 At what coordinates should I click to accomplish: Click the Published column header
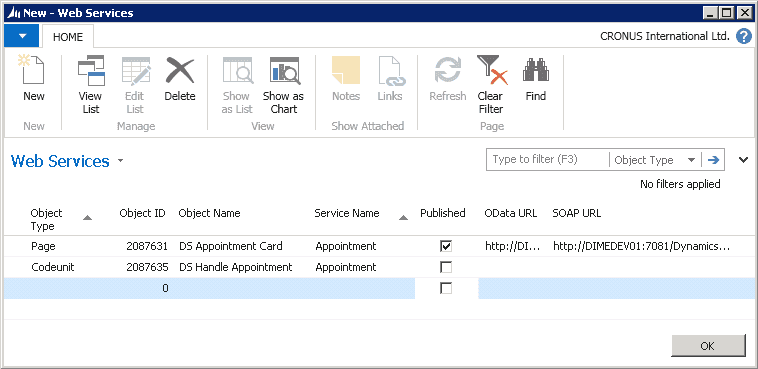(443, 213)
